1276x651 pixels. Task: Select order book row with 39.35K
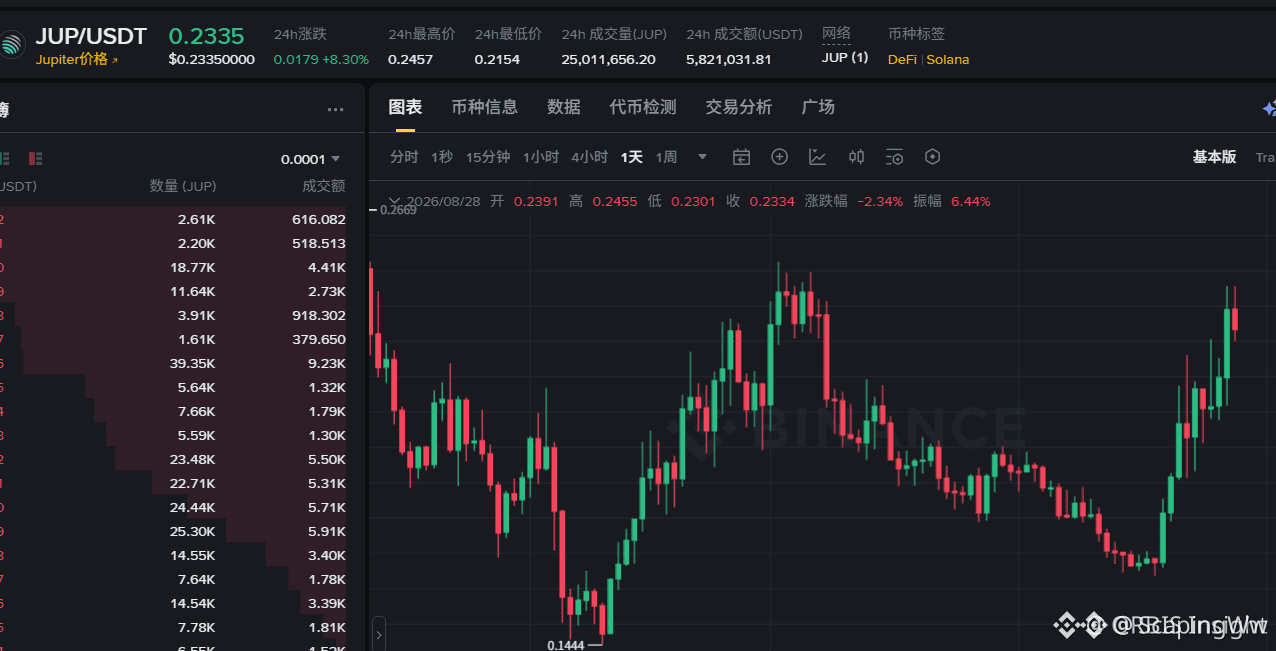[x=173, y=363]
